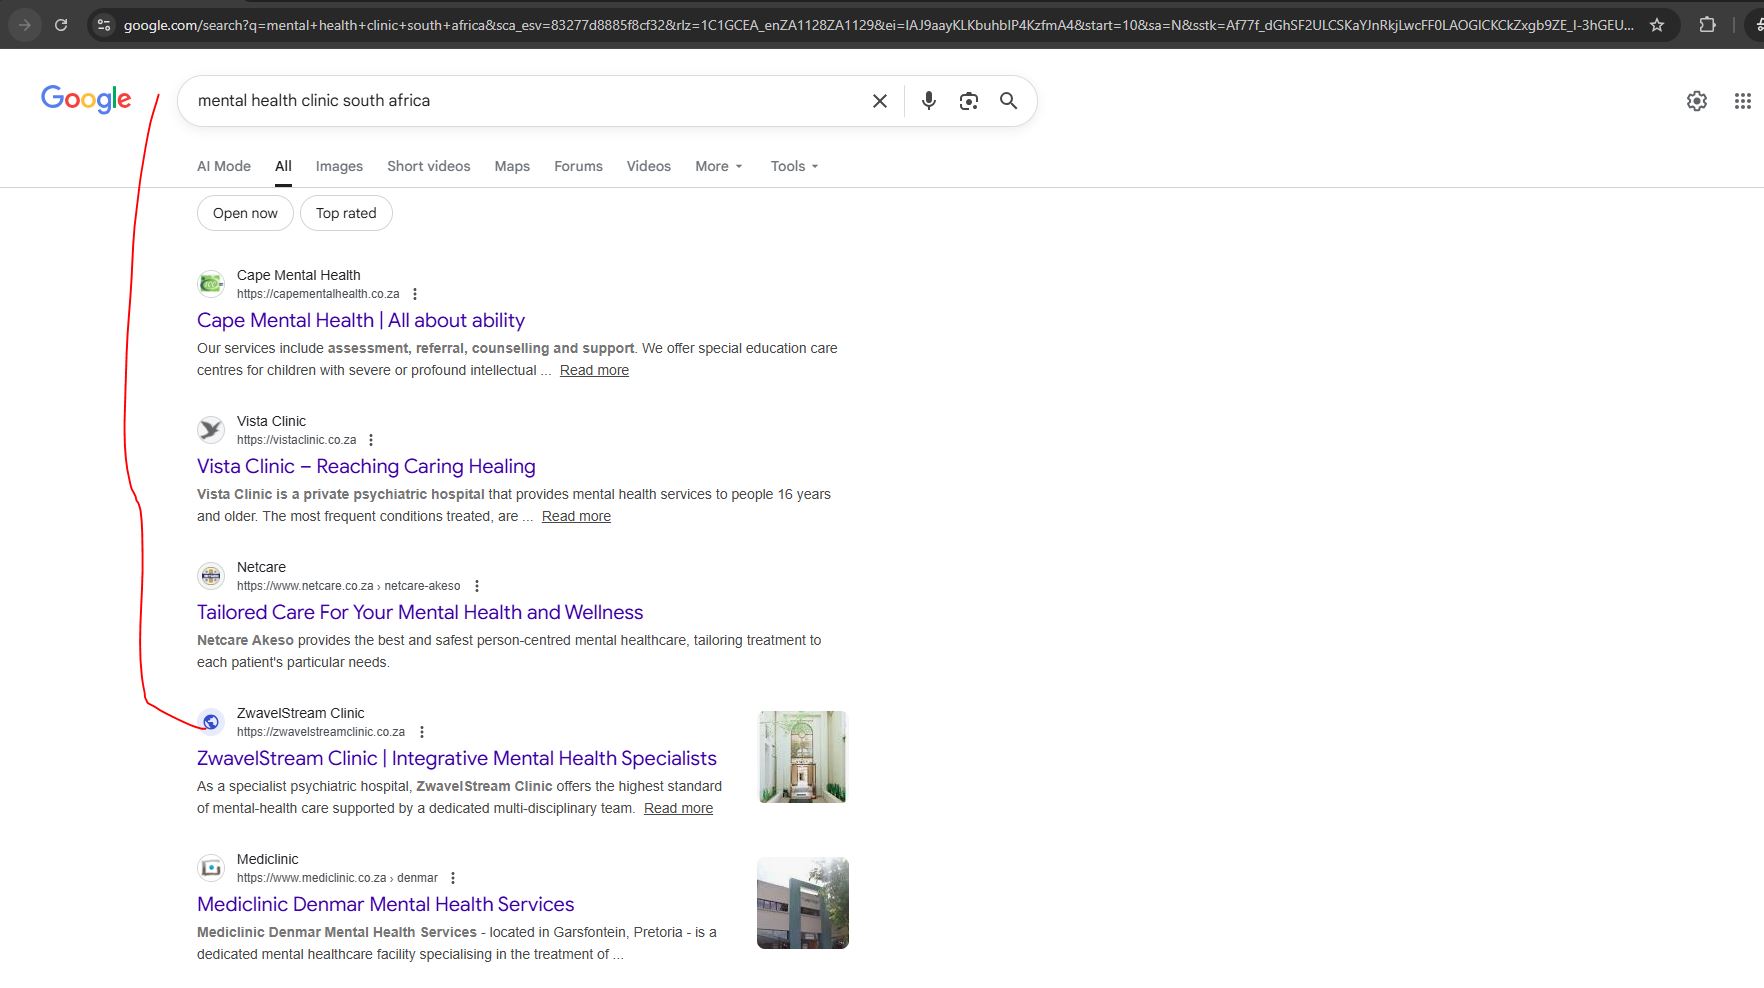
Task: Click the Mediclinic building thumbnail
Action: [x=801, y=902]
